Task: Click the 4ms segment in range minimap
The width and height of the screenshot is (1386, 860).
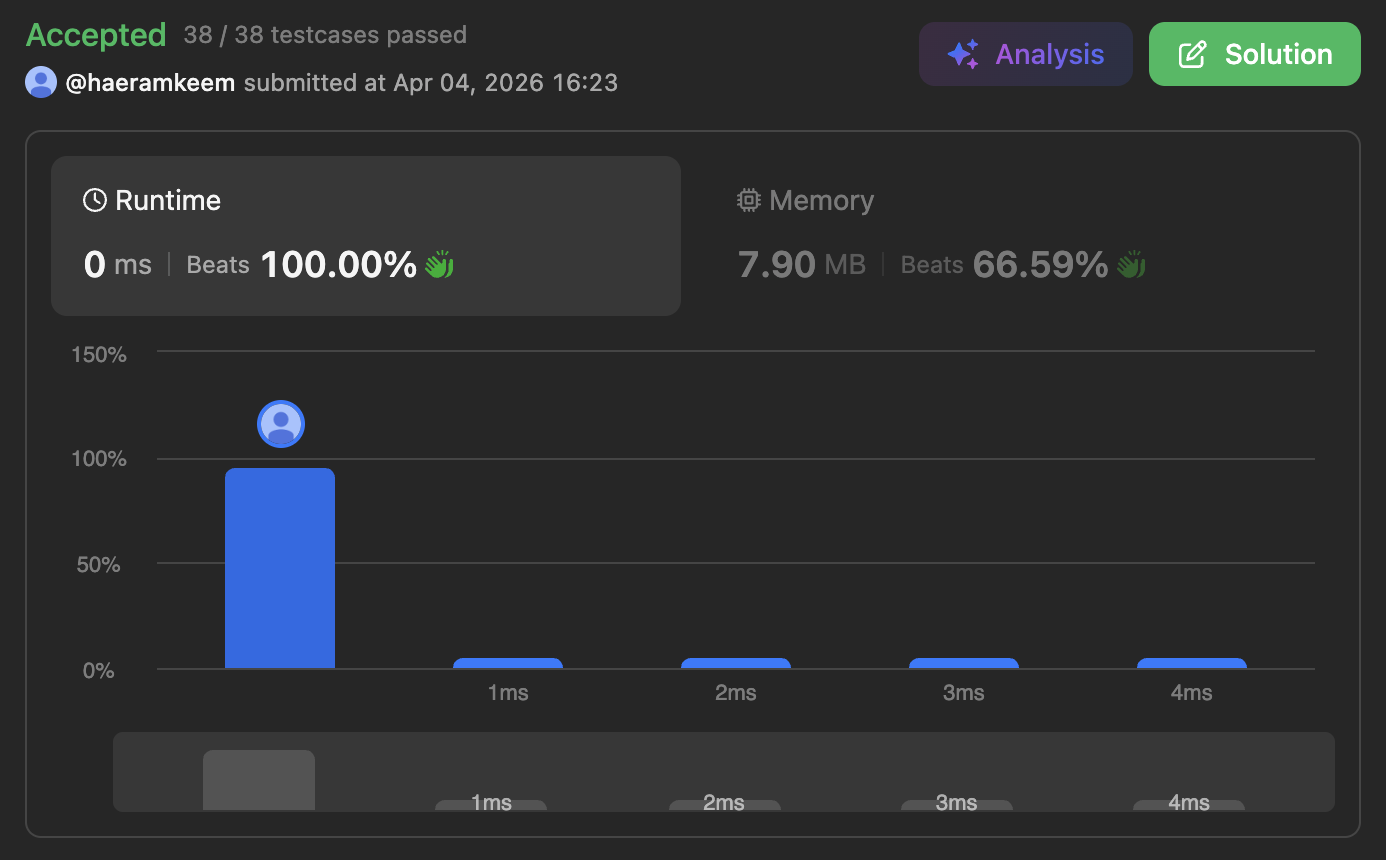Action: click(1189, 805)
